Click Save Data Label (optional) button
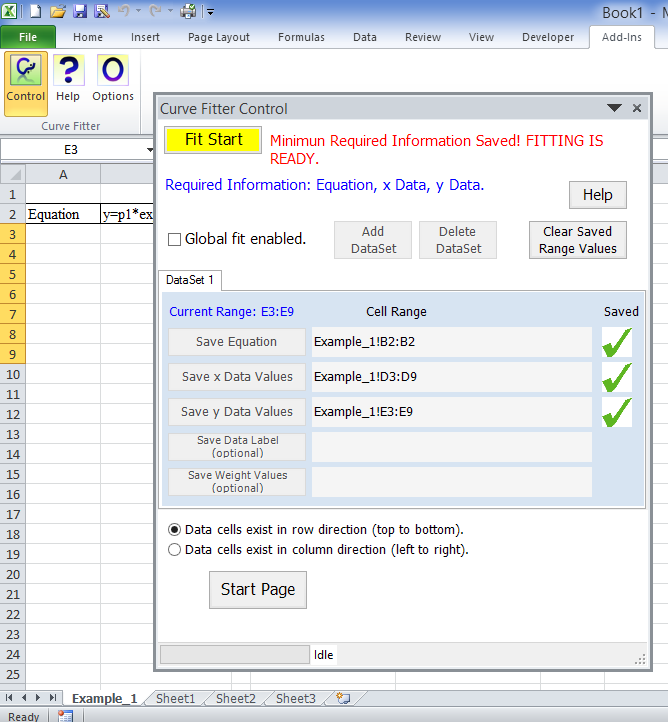 pyautogui.click(x=237, y=447)
